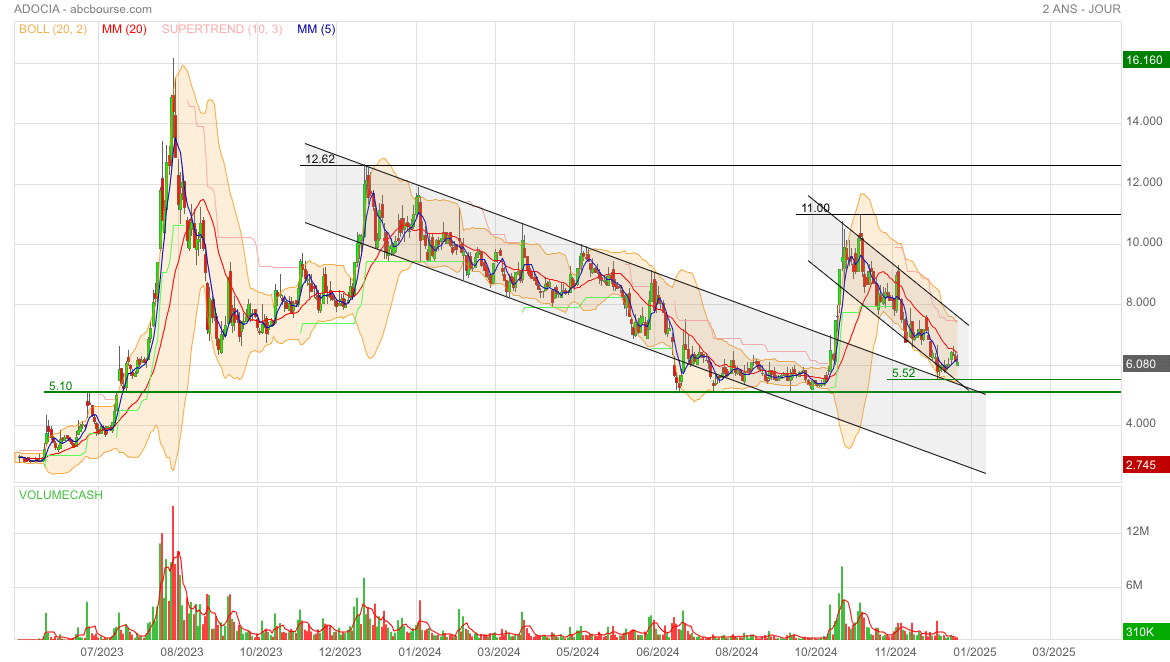Click the VOLUMECASH panel label
This screenshot has width=1170, height=662.
click(x=61, y=495)
